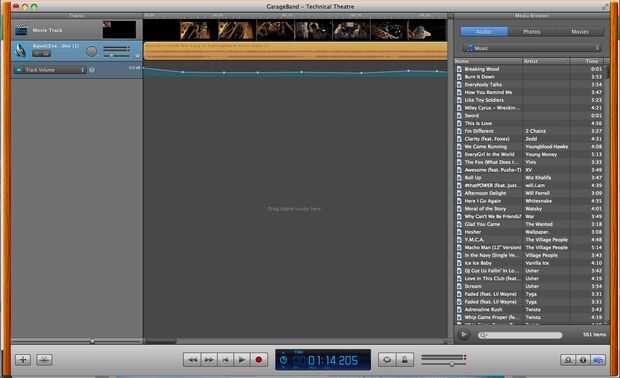The height and width of the screenshot is (378, 620).
Task: Switch to the Movies tab in media browser
Action: point(580,32)
